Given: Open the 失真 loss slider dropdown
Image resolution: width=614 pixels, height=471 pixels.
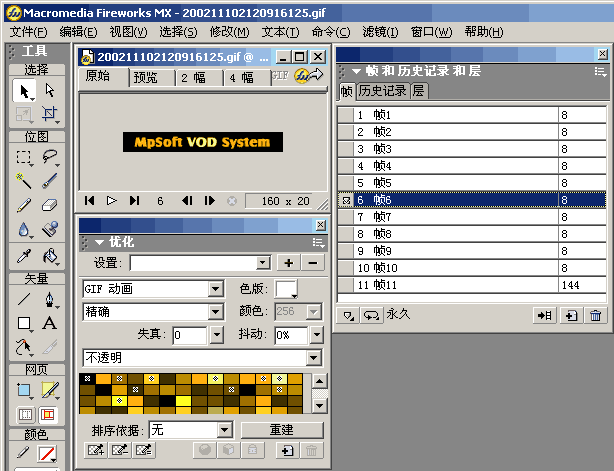Looking at the screenshot, I should click(217, 335).
